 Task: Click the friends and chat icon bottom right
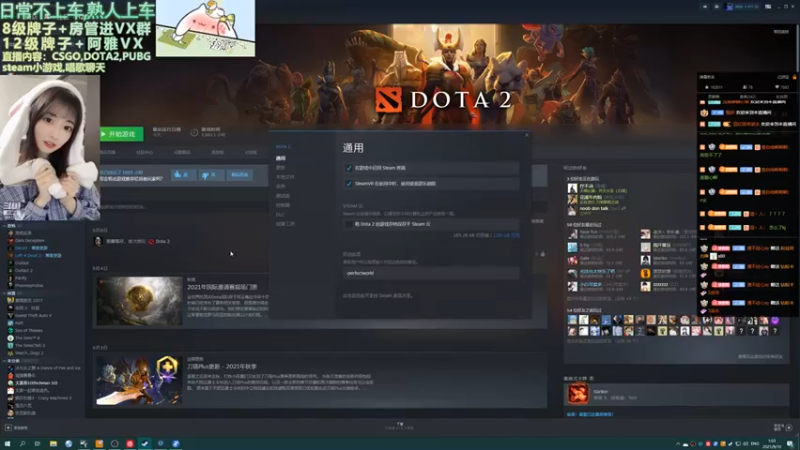click(x=789, y=428)
